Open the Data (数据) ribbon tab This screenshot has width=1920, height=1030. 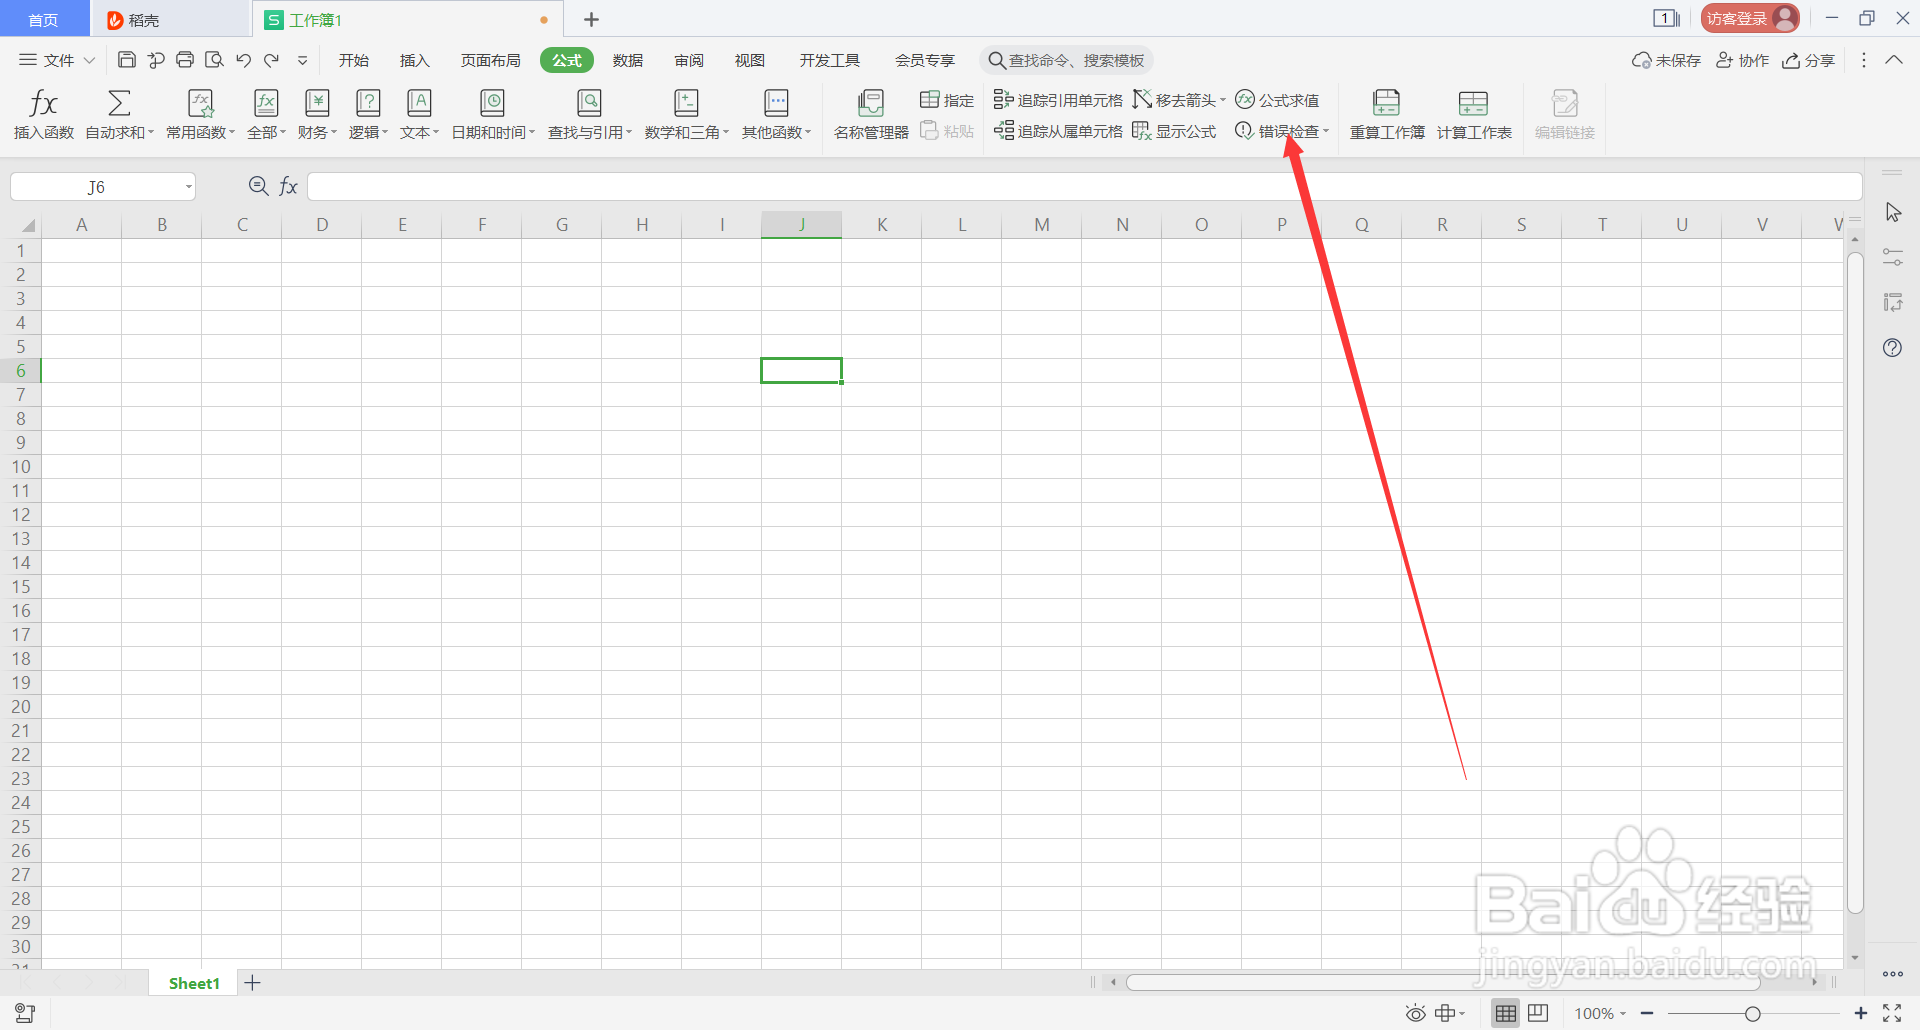[x=628, y=60]
